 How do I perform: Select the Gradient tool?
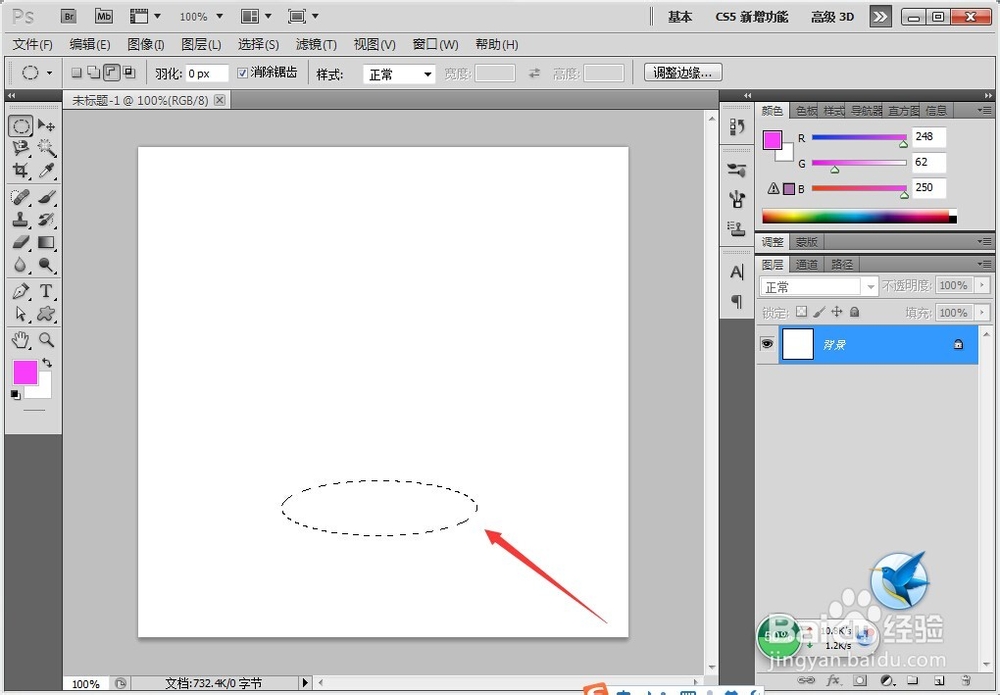click(46, 242)
